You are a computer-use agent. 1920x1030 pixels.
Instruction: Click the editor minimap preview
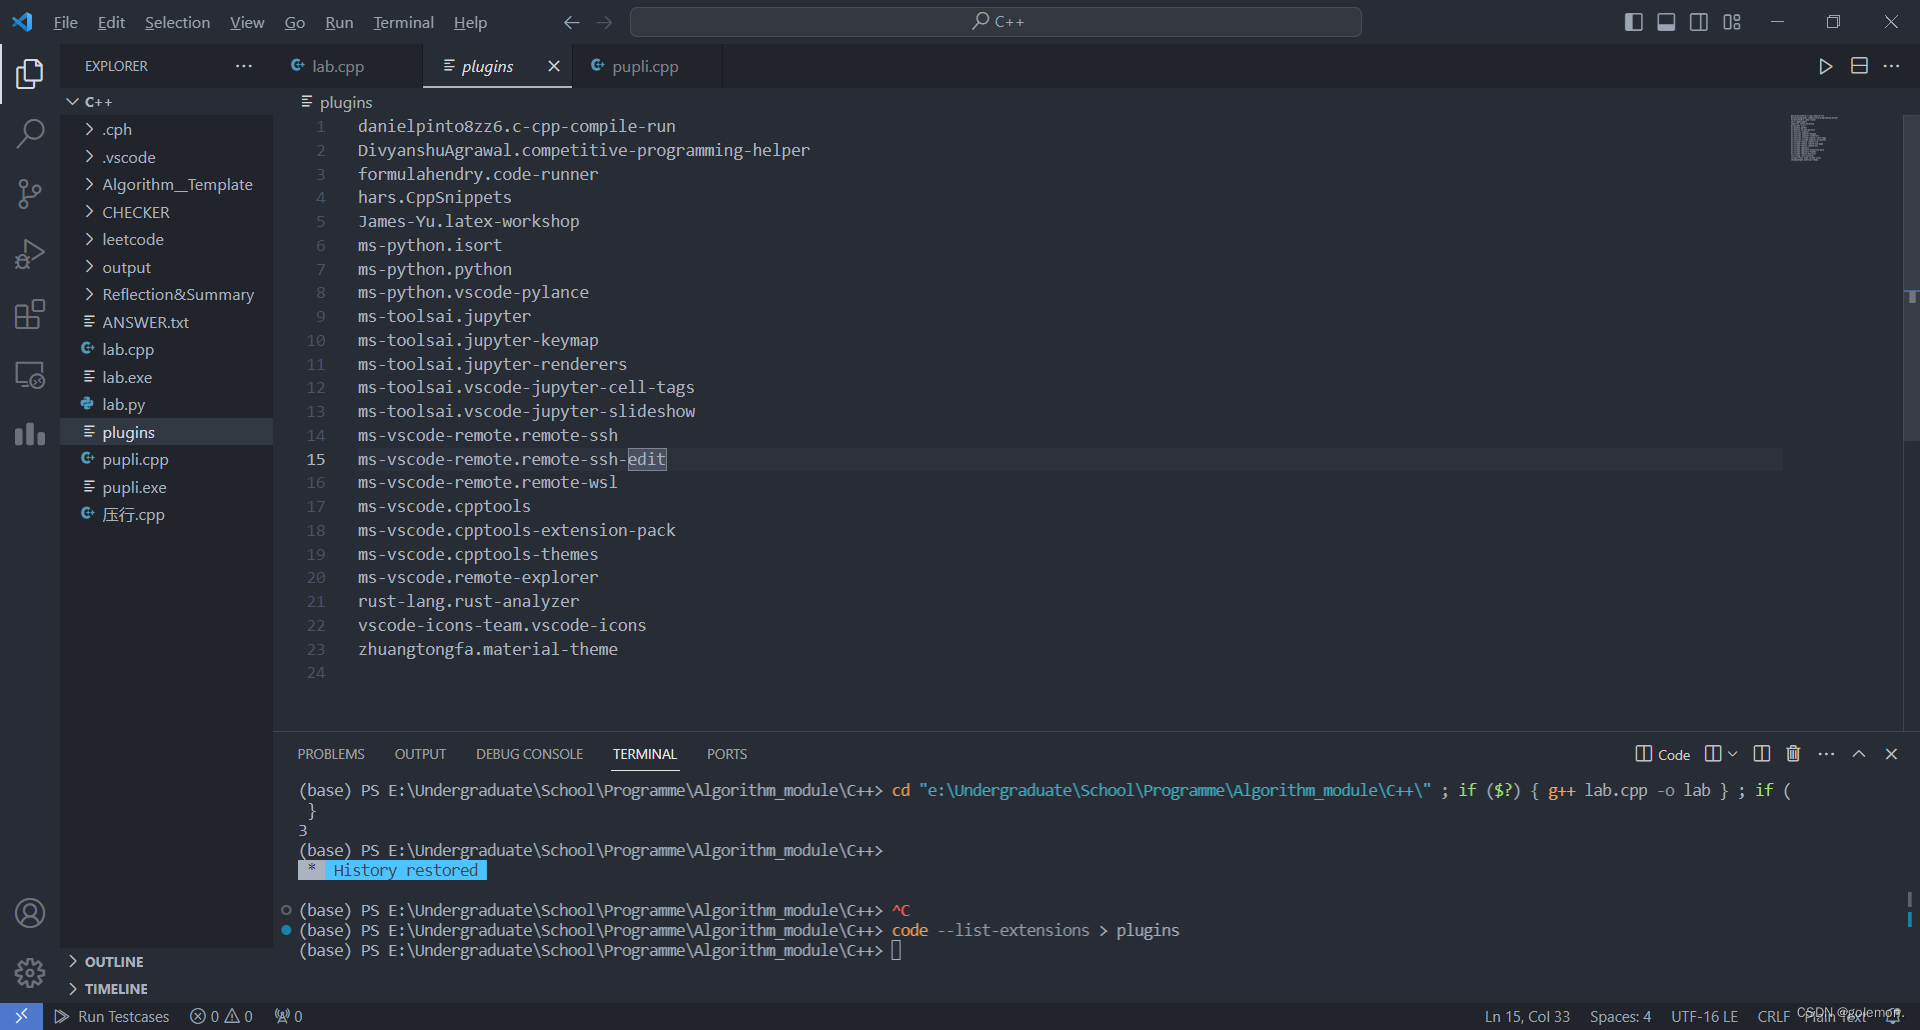pos(1814,138)
